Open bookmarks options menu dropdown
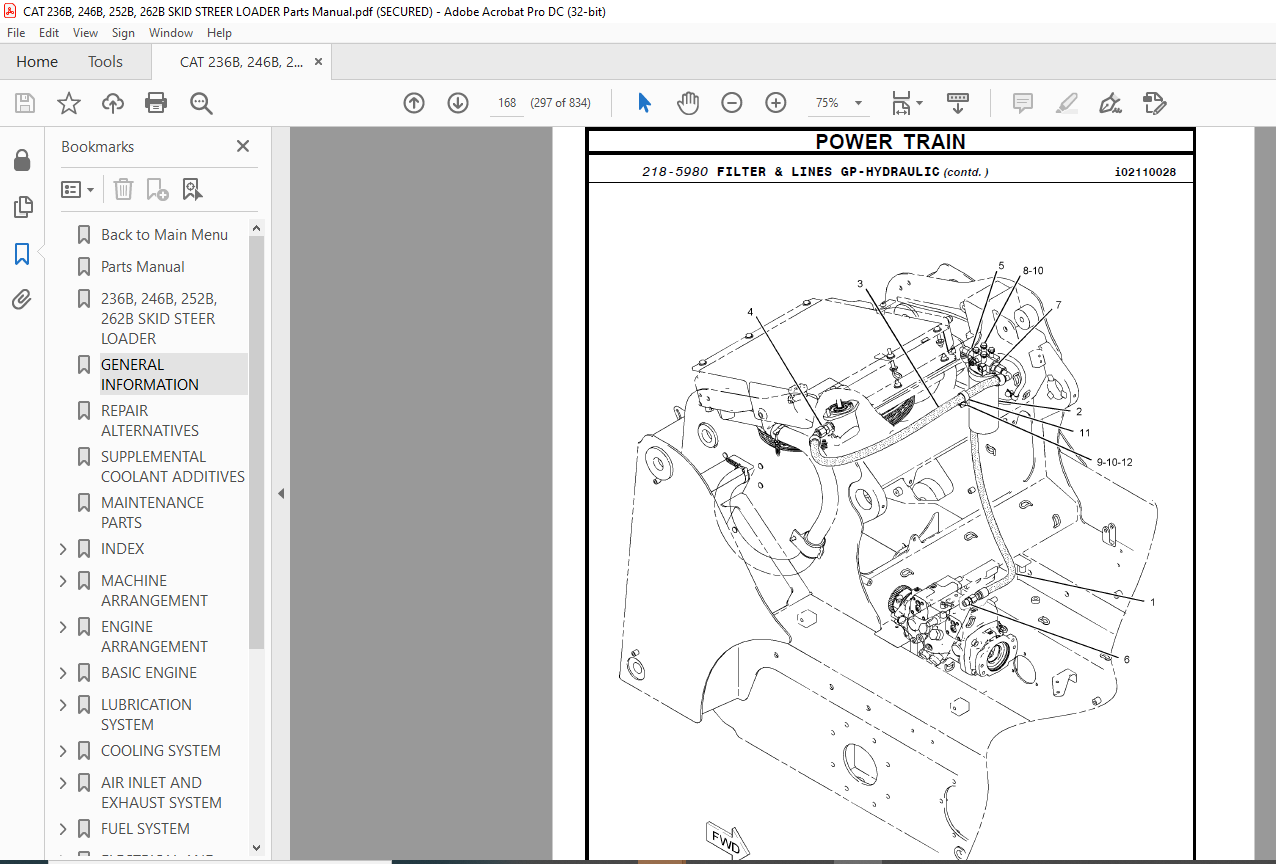 coord(78,189)
